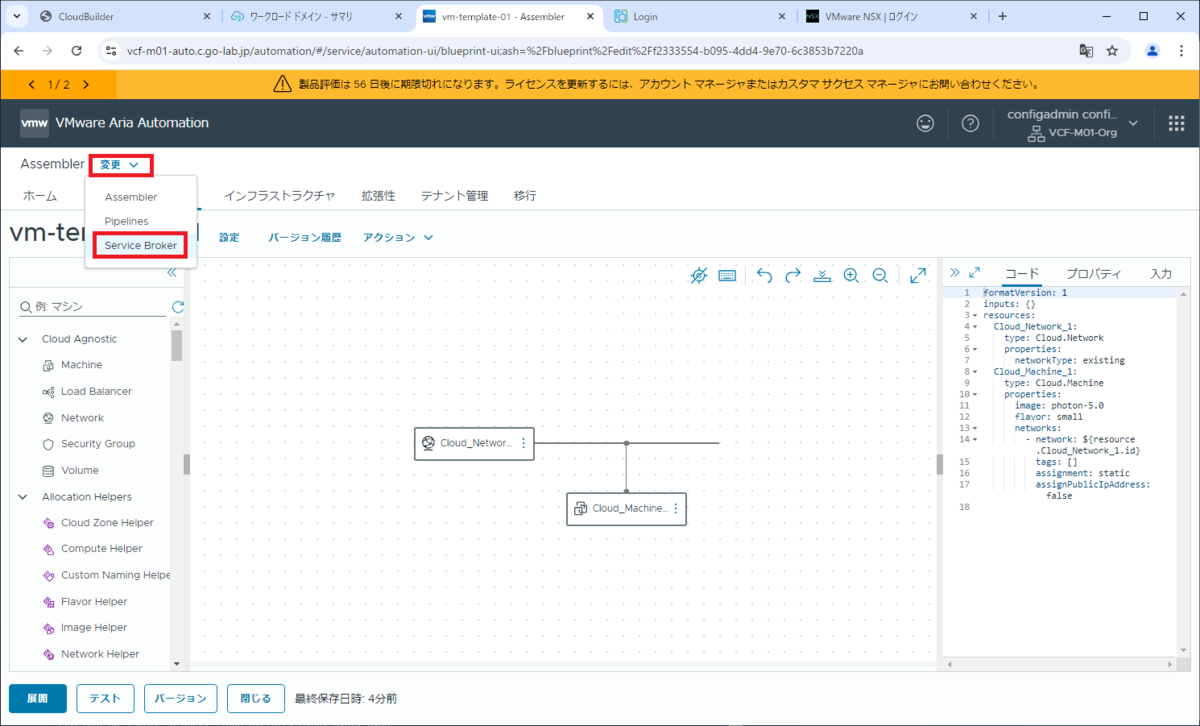Select Service Broker from the dropdown

click(141, 245)
